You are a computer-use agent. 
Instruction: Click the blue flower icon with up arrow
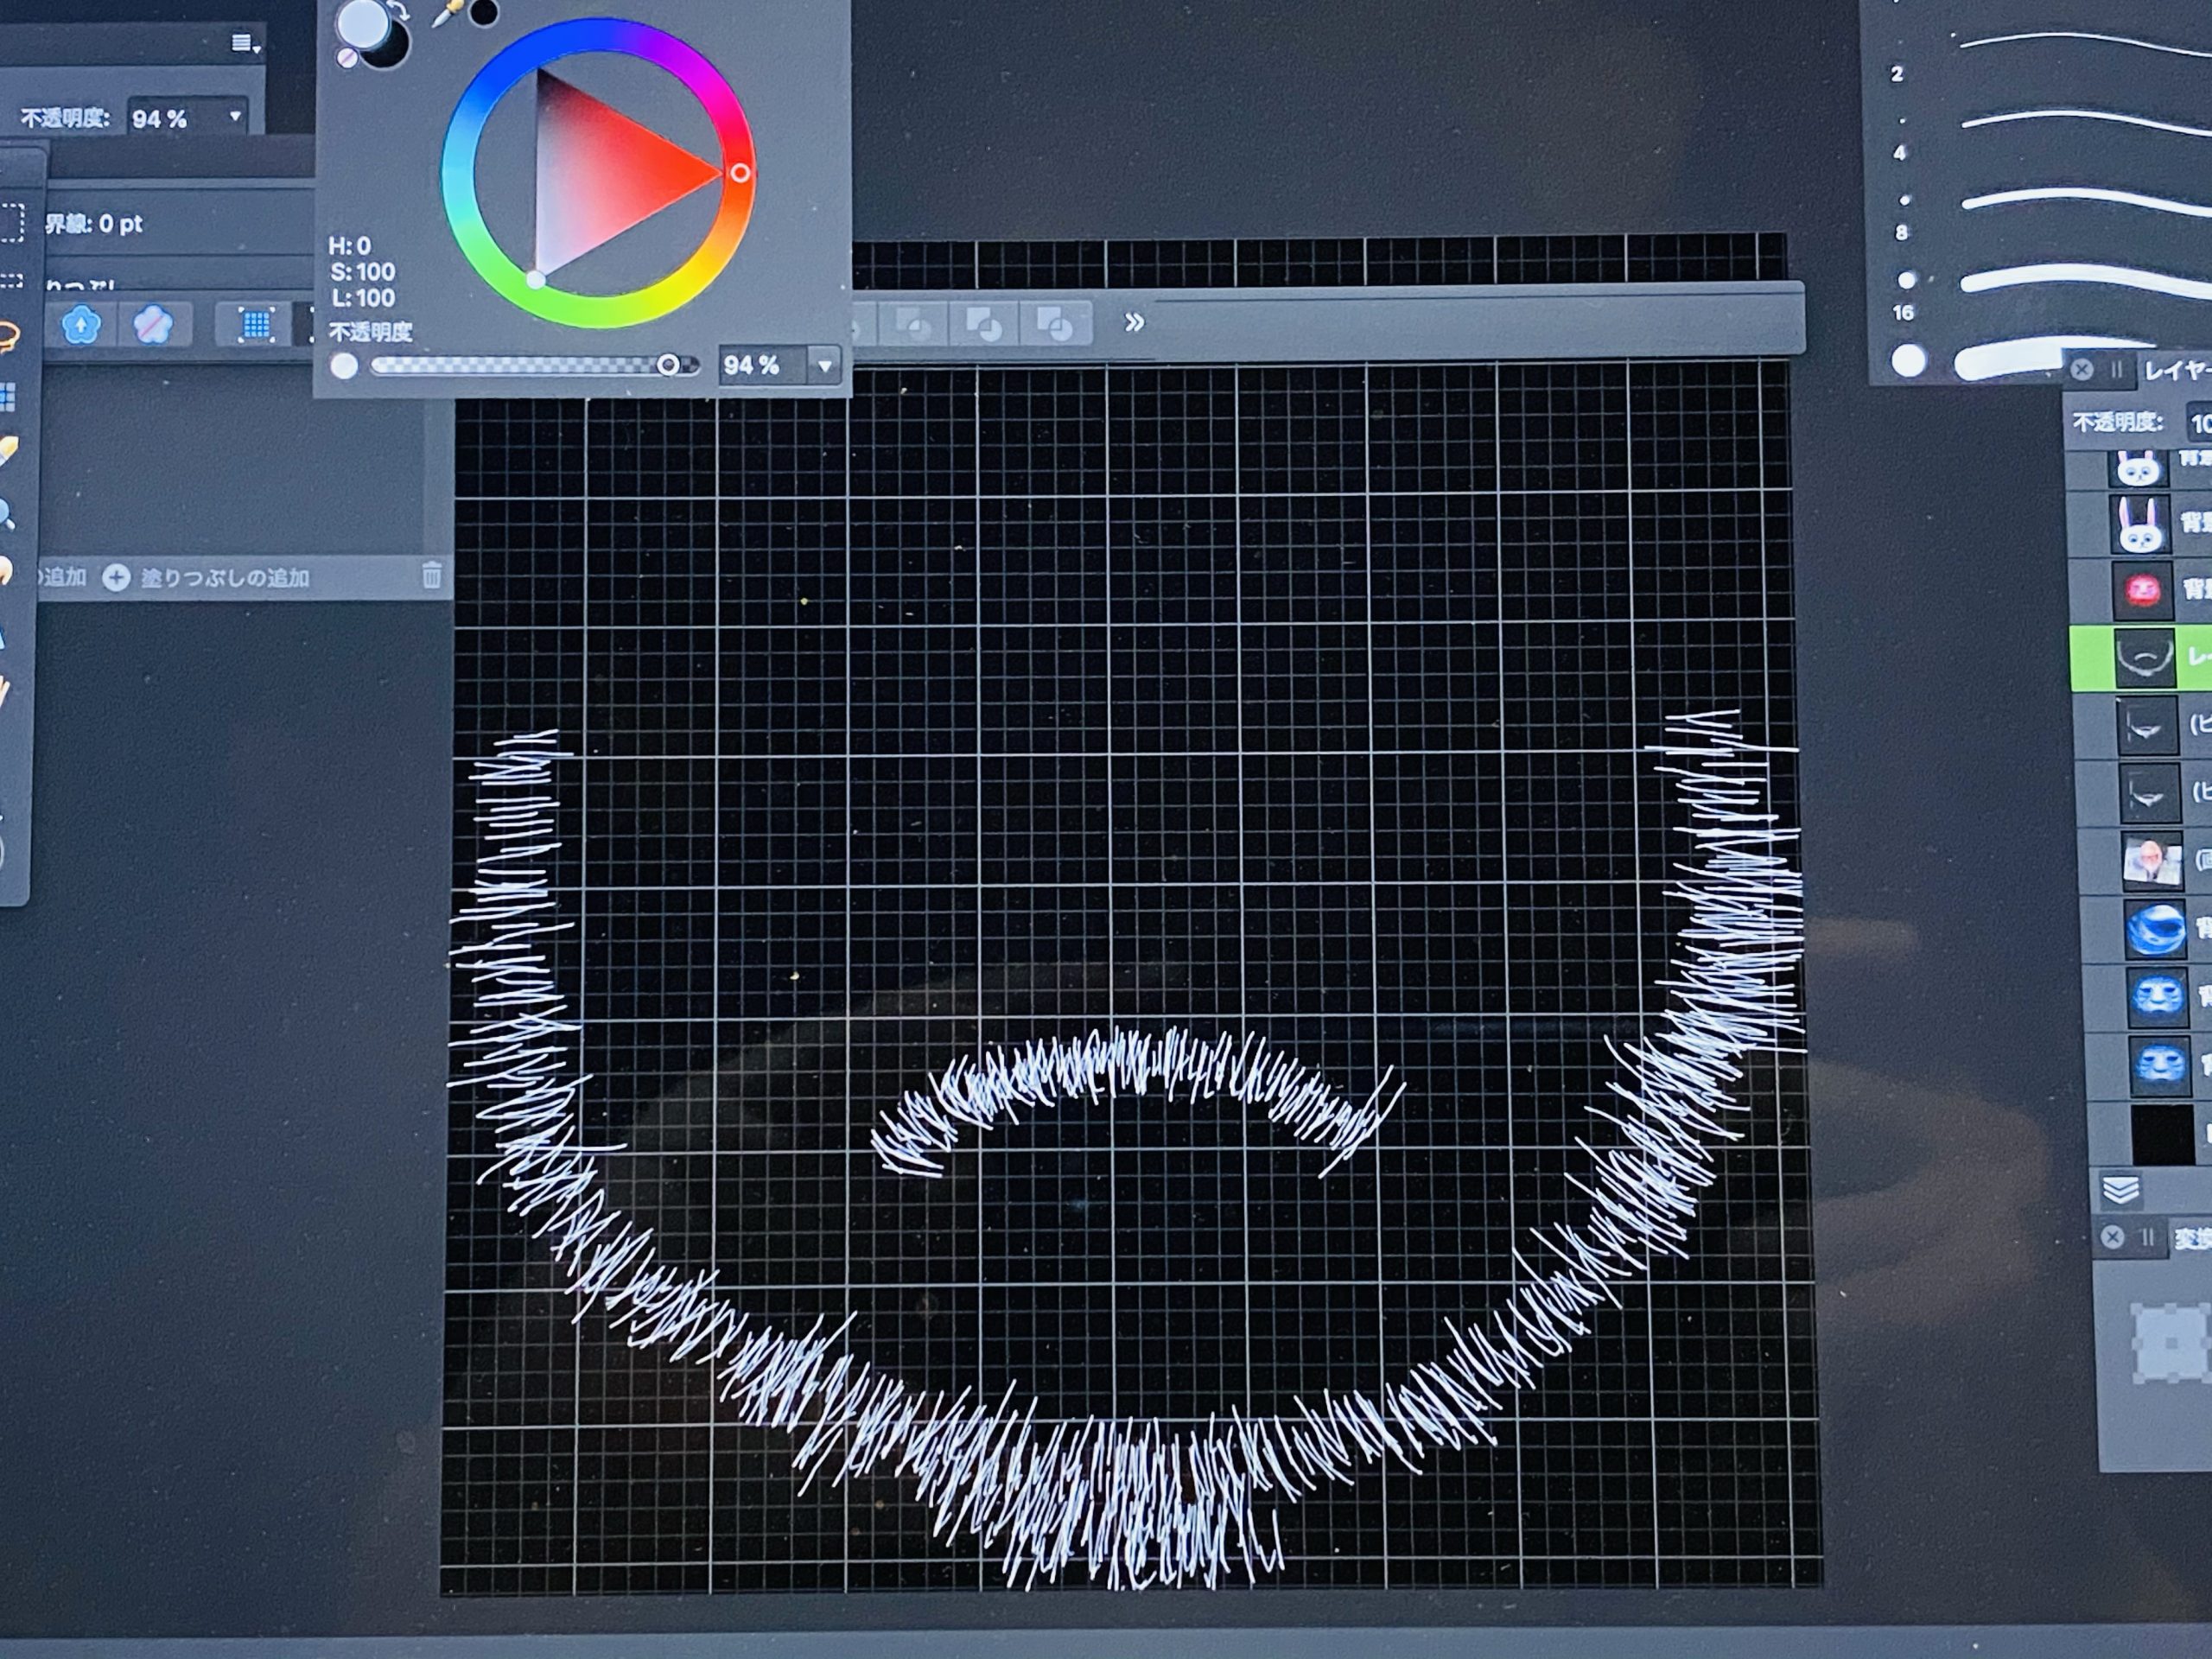click(81, 325)
